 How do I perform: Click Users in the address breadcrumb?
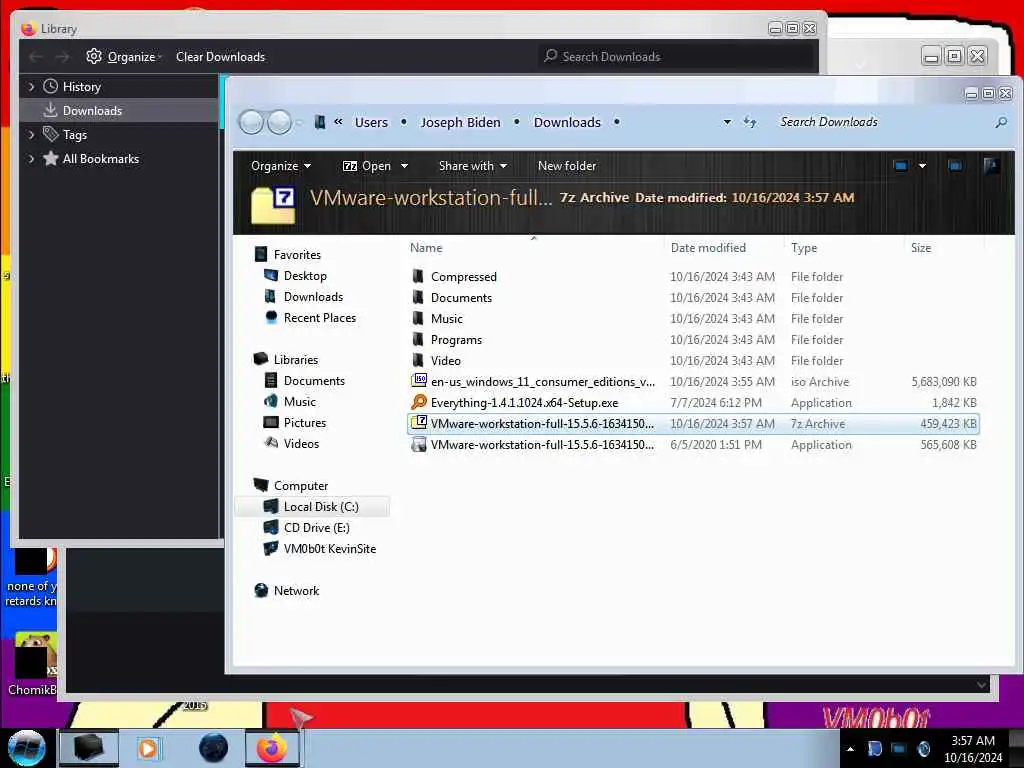371,122
